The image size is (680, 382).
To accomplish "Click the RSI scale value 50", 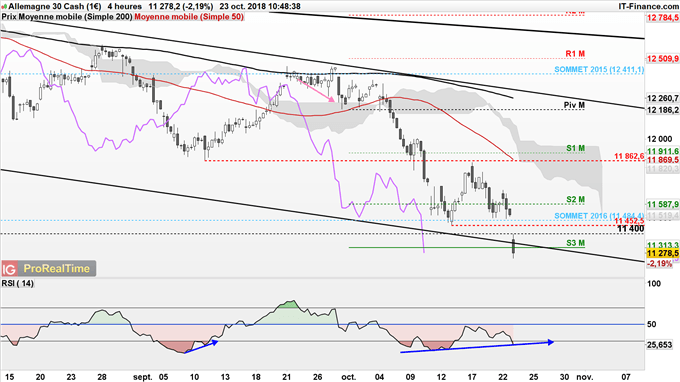I will 652,324.
